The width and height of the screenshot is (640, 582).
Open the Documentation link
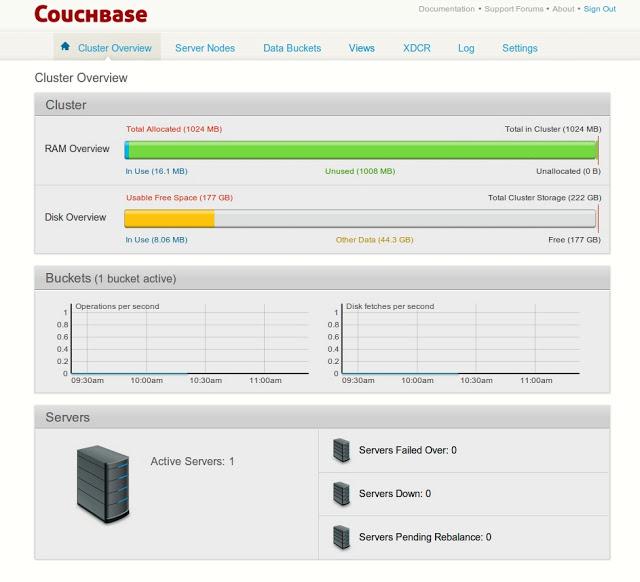[x=447, y=9]
